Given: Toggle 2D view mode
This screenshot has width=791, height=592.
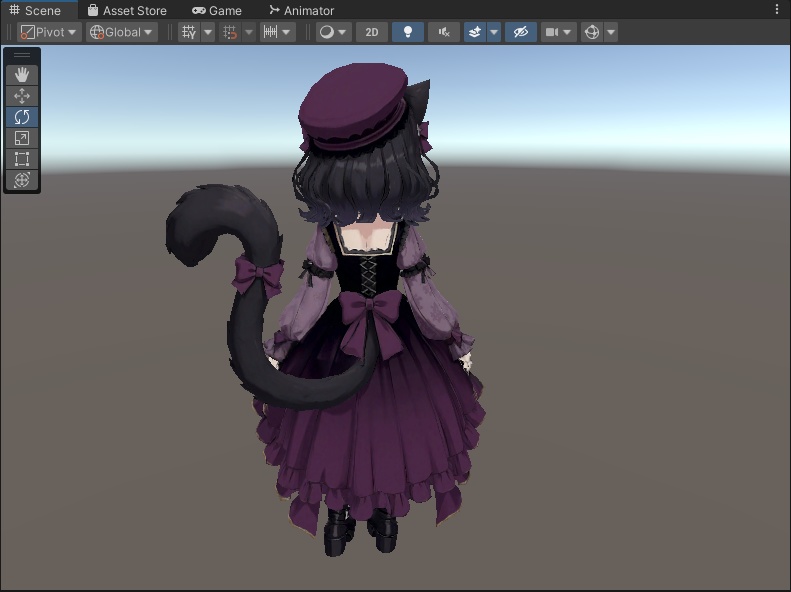Looking at the screenshot, I should pyautogui.click(x=372, y=32).
